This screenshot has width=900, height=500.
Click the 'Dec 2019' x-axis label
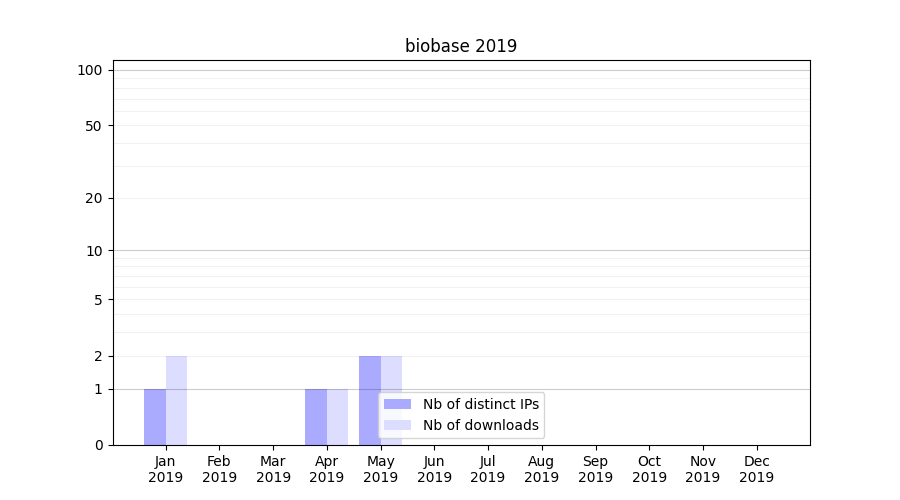pyautogui.click(x=756, y=469)
